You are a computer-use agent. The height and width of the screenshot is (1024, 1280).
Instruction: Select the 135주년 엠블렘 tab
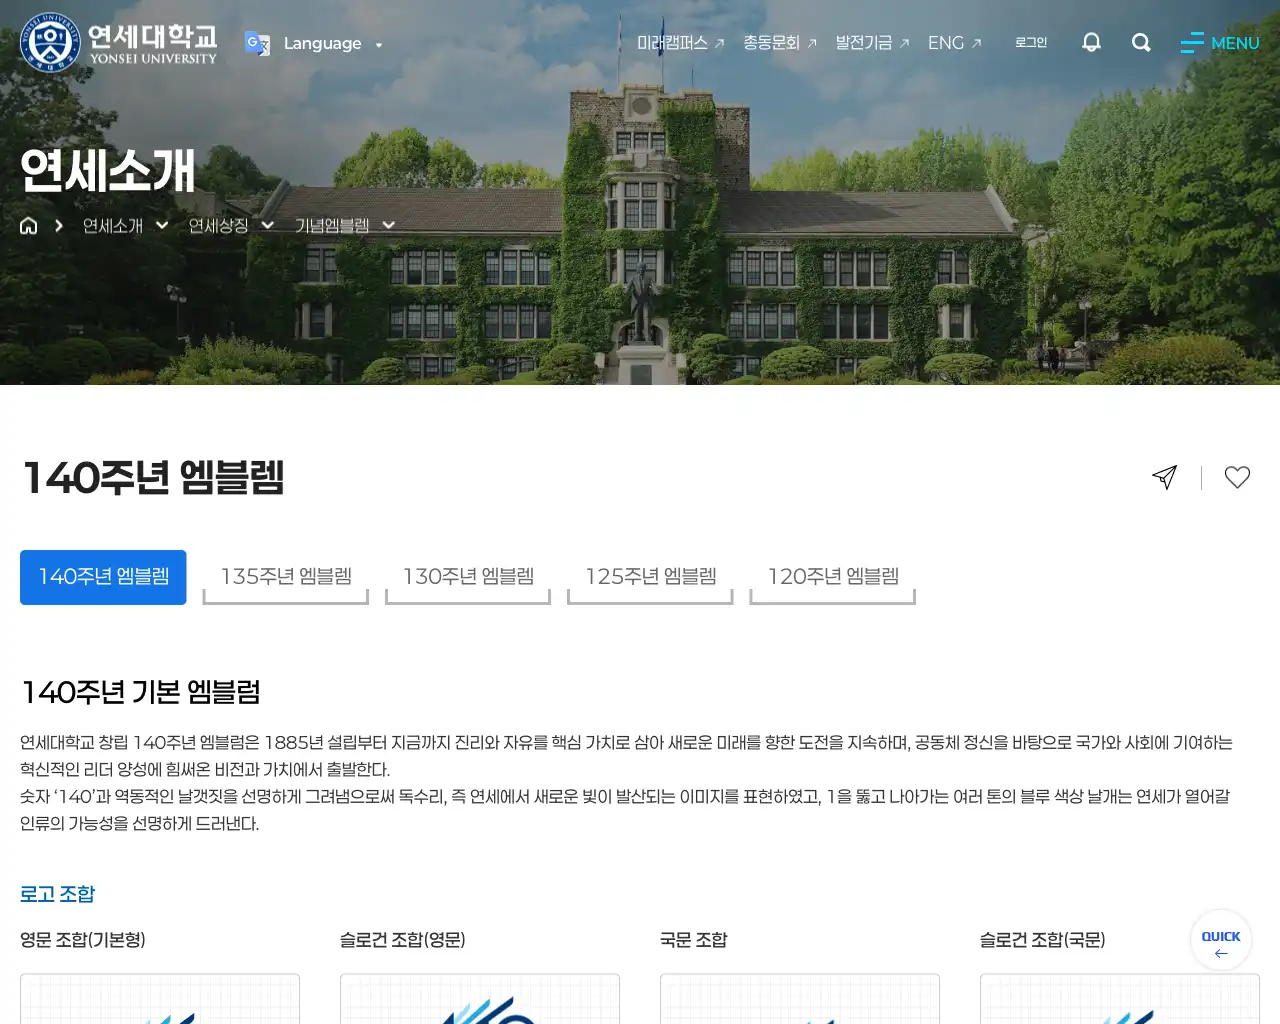[286, 577]
